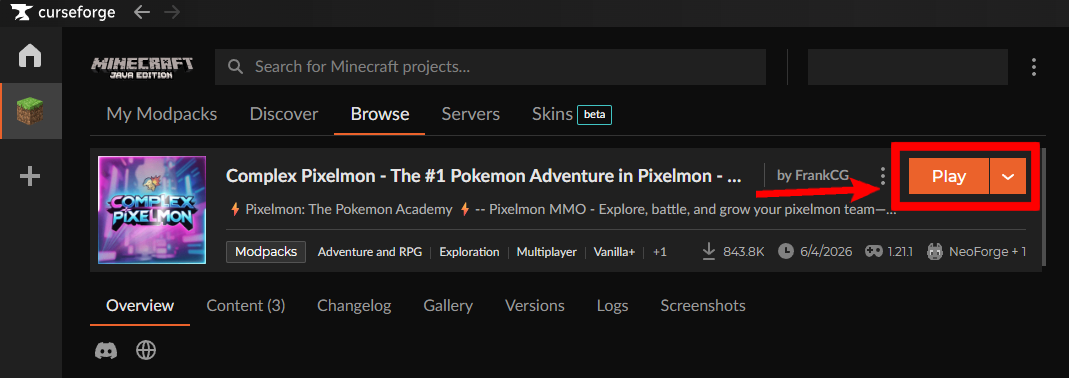Switch to My Modpacks tab
Screen dimensions: 1069x378
[162, 114]
